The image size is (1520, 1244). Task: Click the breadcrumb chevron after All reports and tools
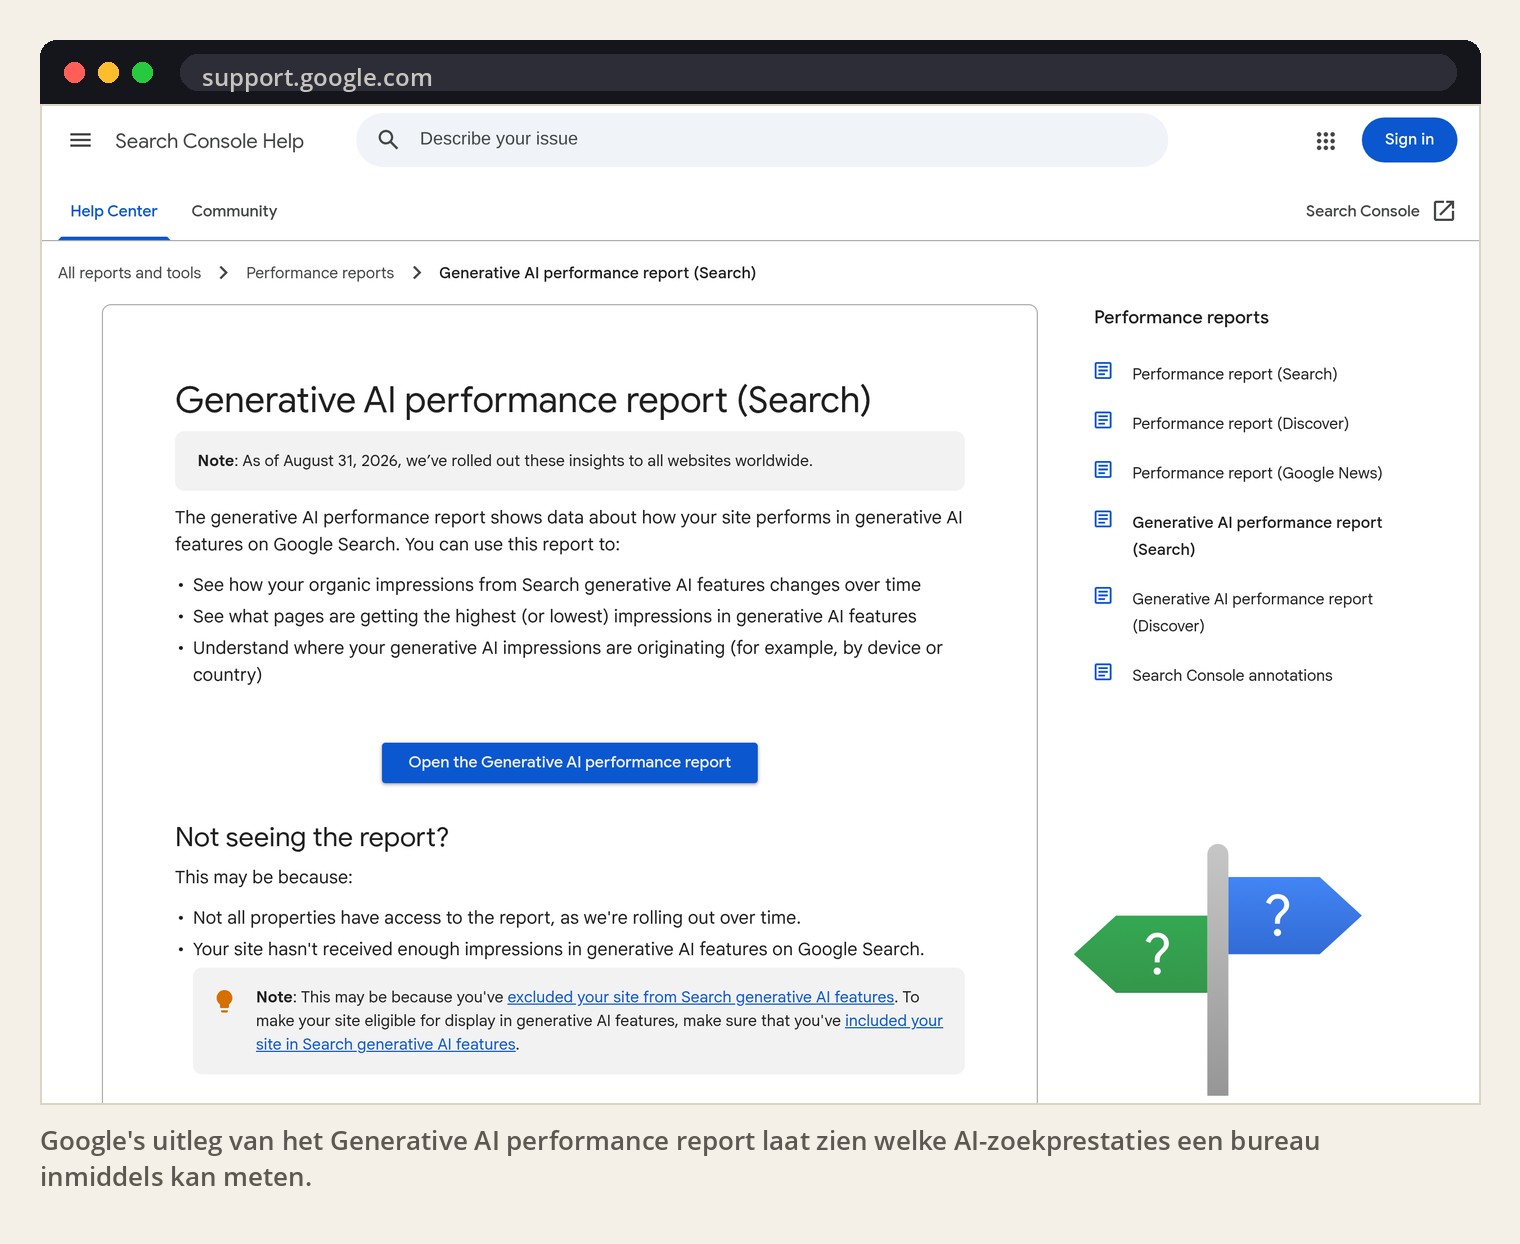pyautogui.click(x=223, y=273)
